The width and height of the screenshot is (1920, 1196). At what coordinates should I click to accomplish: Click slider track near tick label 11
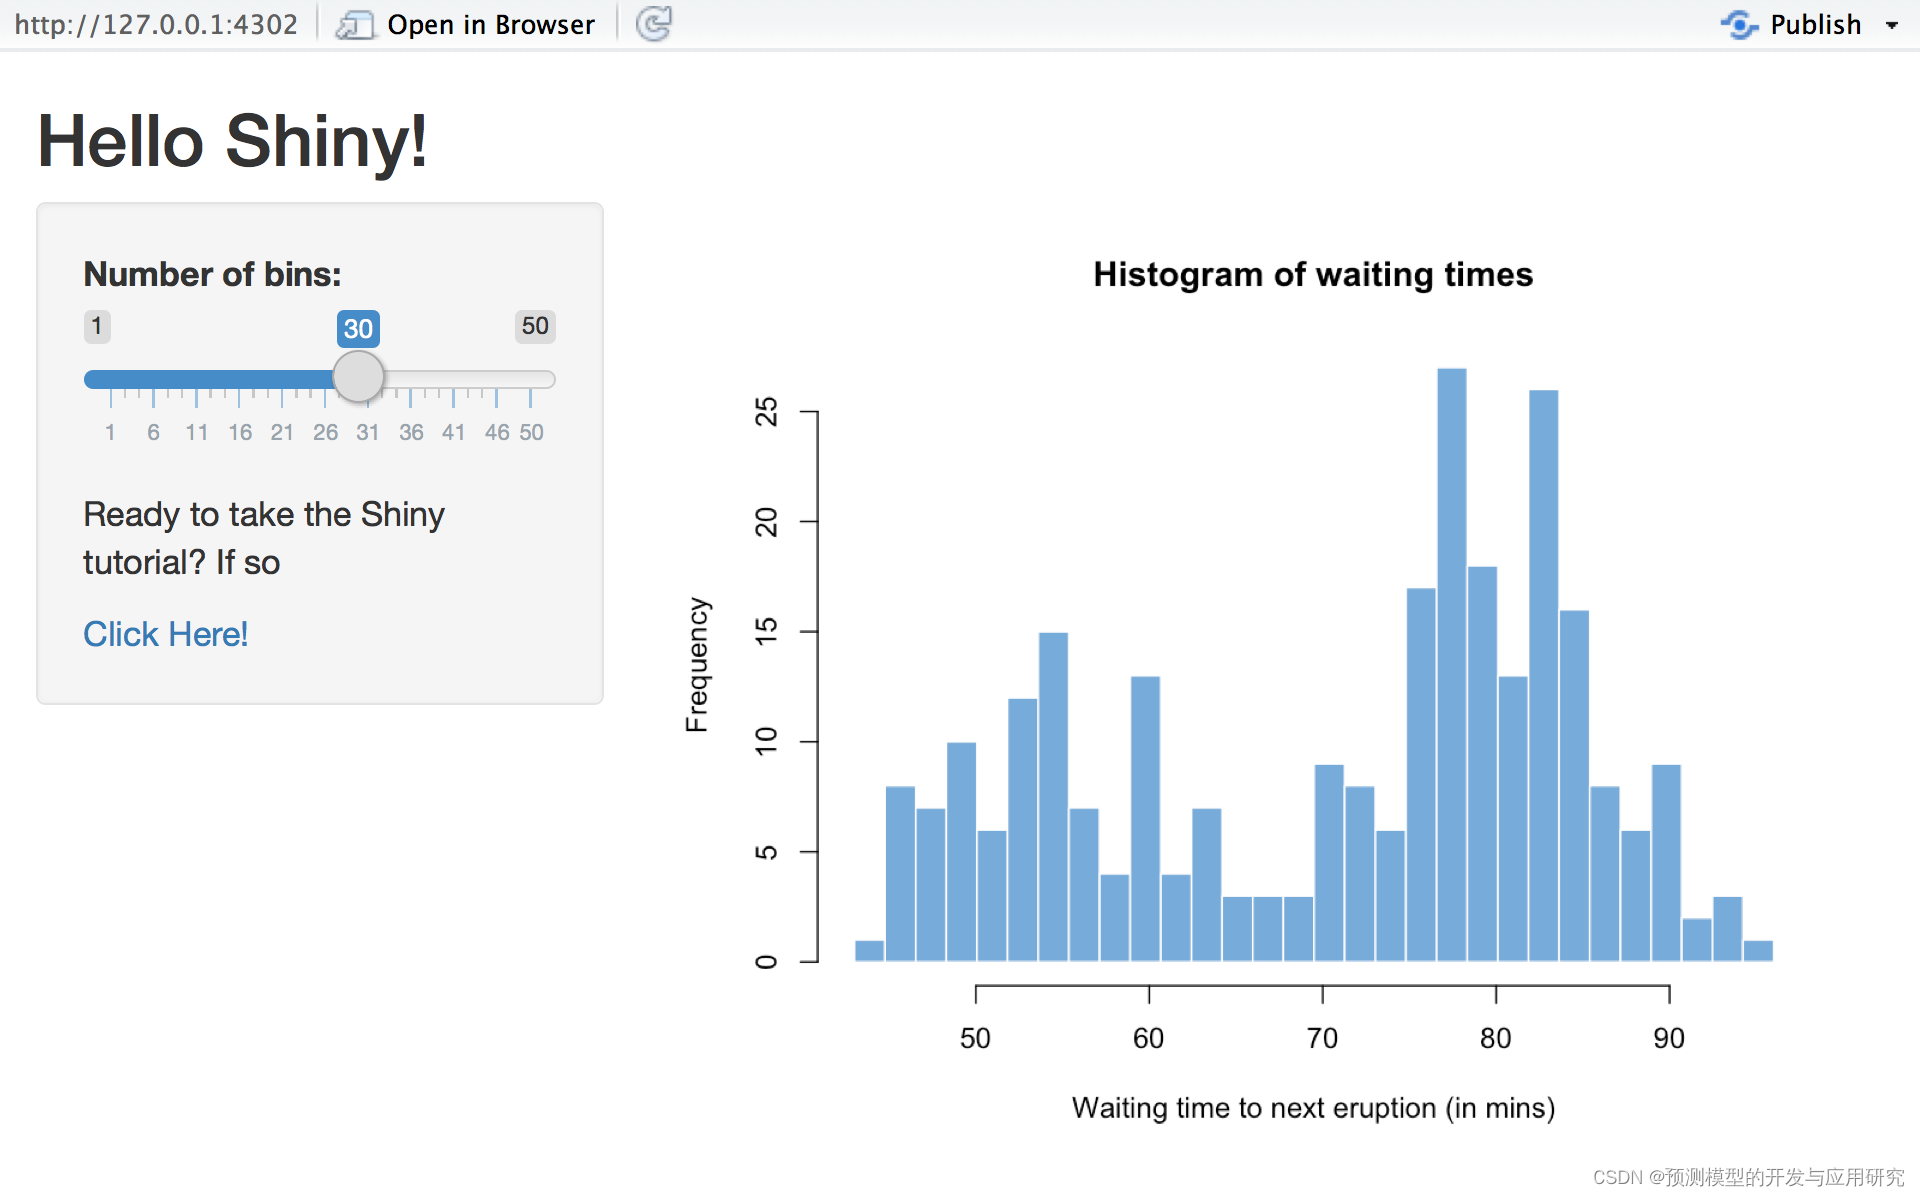point(196,379)
